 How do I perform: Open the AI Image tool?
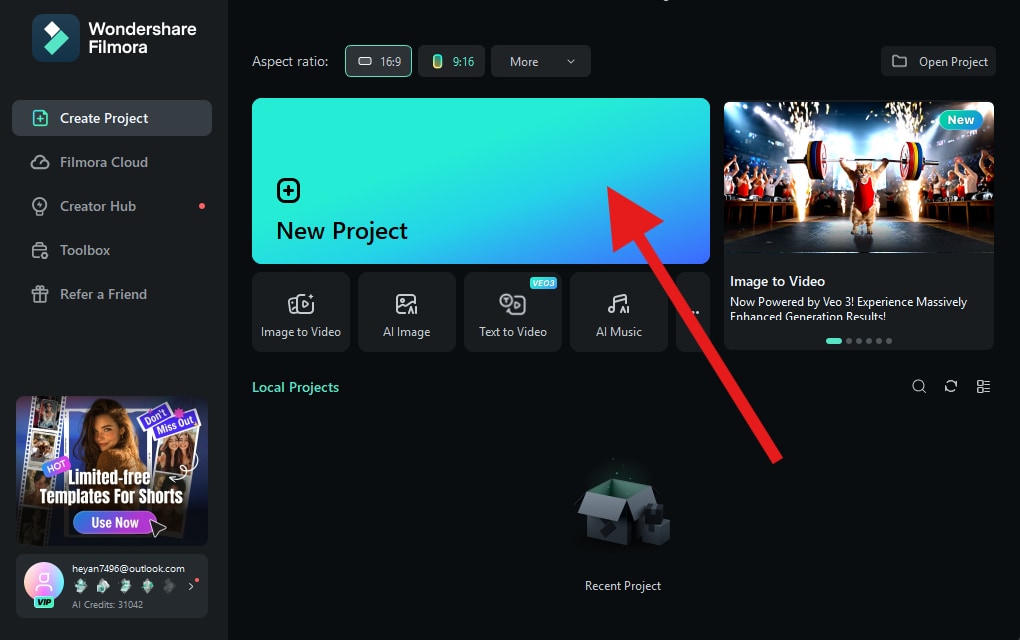click(x=407, y=312)
